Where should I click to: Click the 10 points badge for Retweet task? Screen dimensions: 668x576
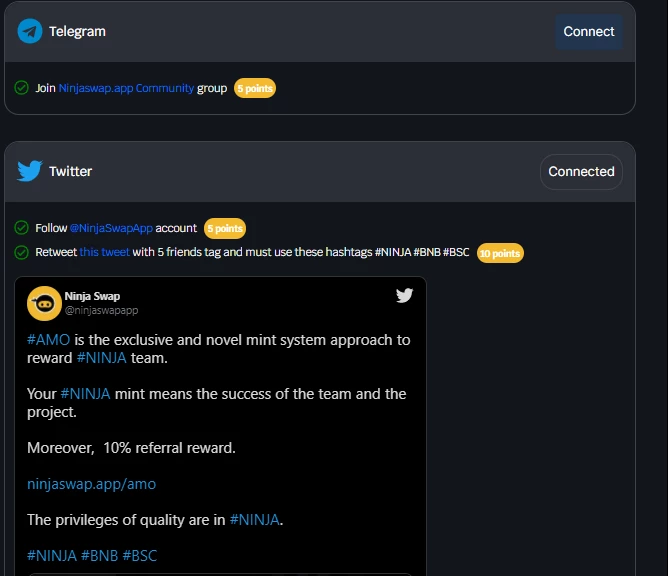(x=500, y=253)
